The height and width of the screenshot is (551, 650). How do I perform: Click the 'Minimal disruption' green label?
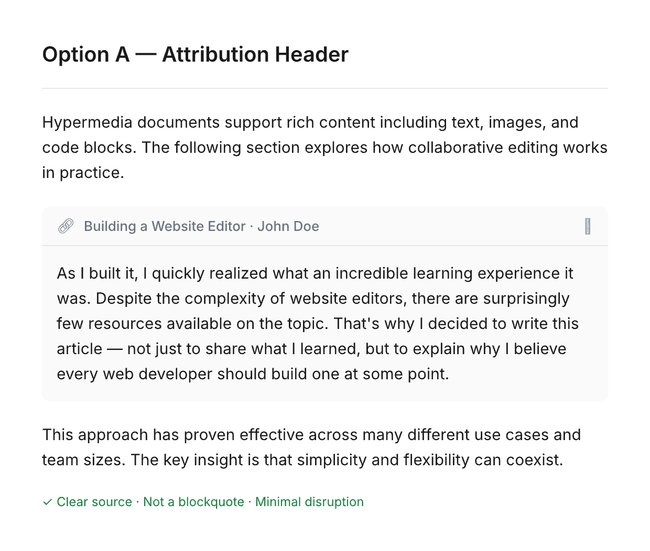pyautogui.click(x=309, y=502)
